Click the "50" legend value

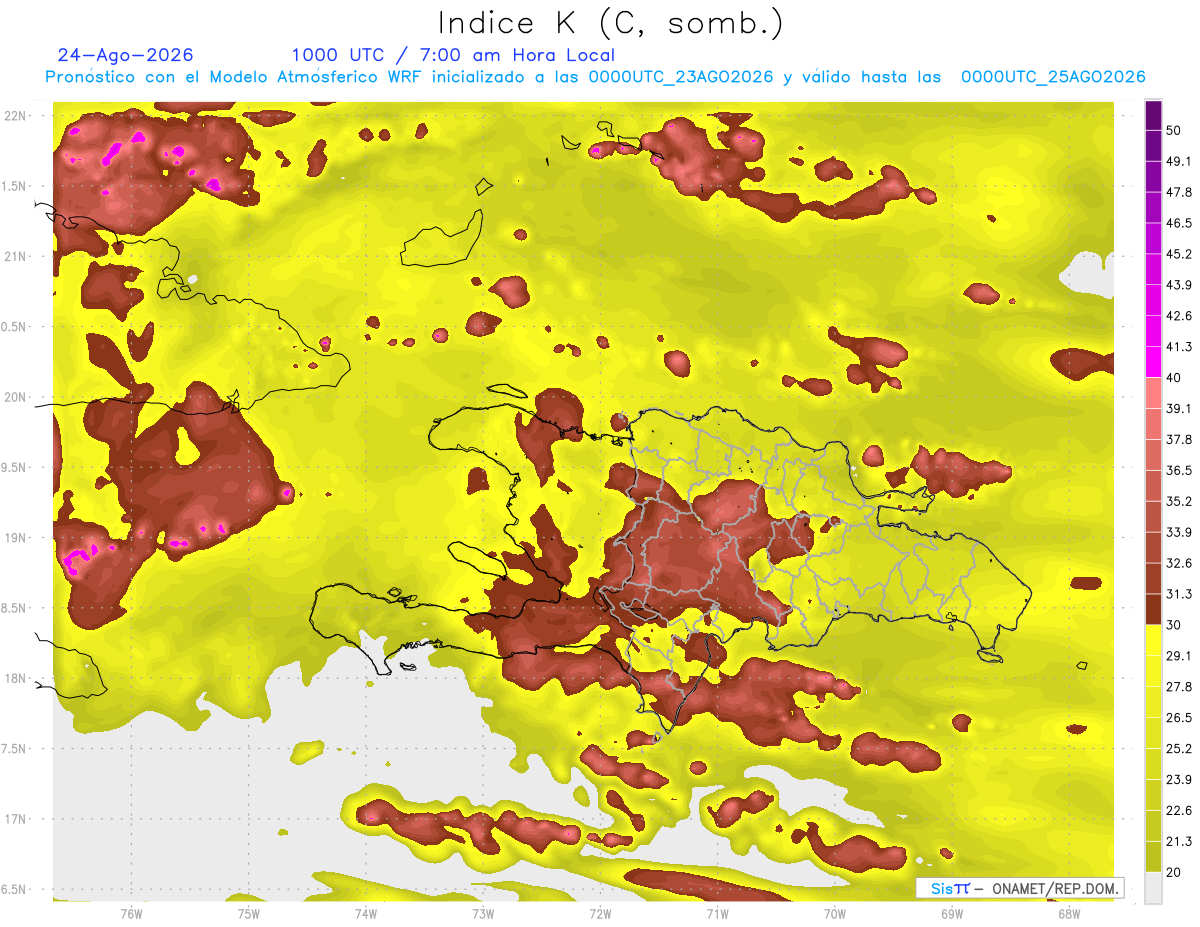click(1175, 131)
